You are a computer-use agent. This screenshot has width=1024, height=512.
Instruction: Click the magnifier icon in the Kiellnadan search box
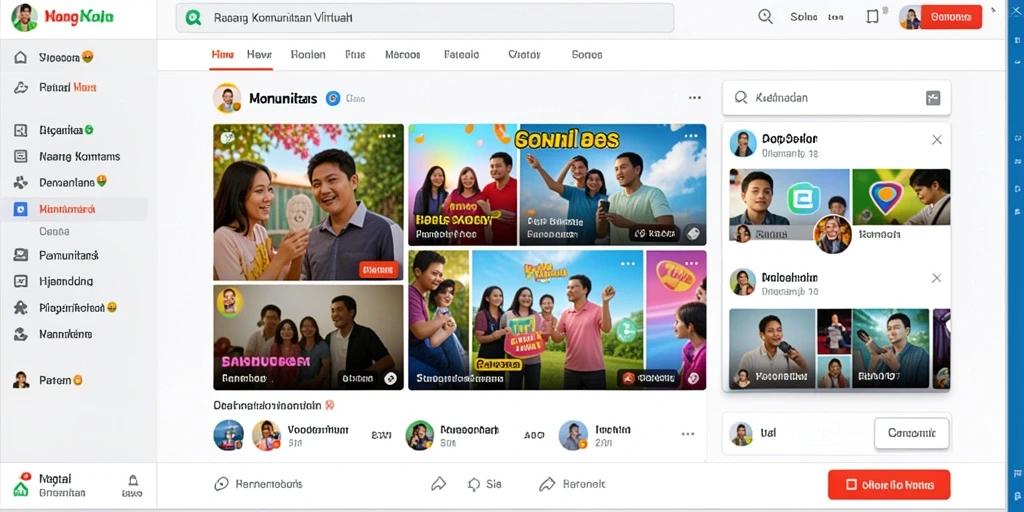tap(741, 98)
